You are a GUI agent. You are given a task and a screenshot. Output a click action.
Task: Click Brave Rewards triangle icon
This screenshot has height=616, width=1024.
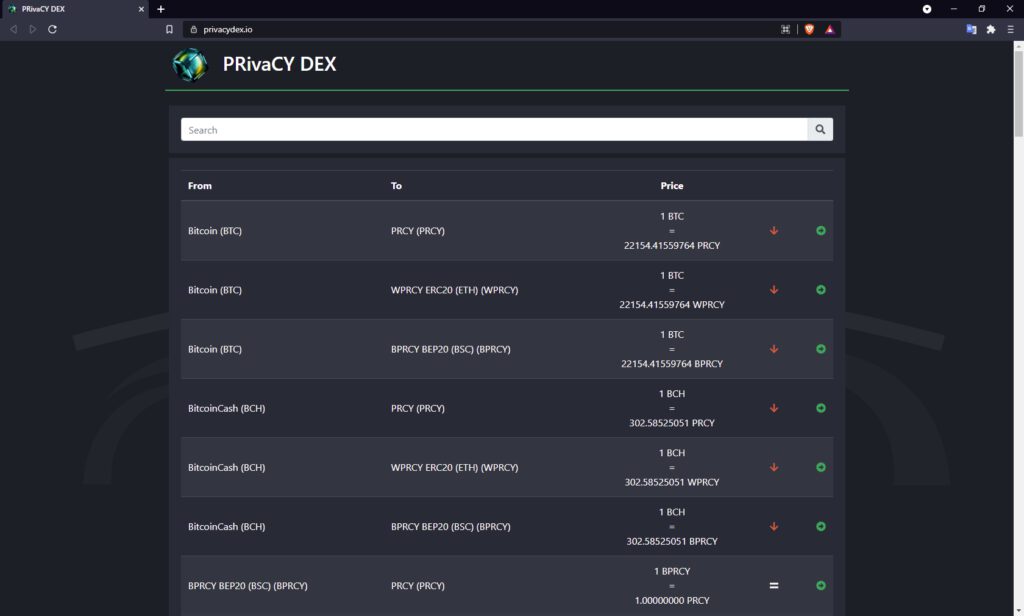830,29
